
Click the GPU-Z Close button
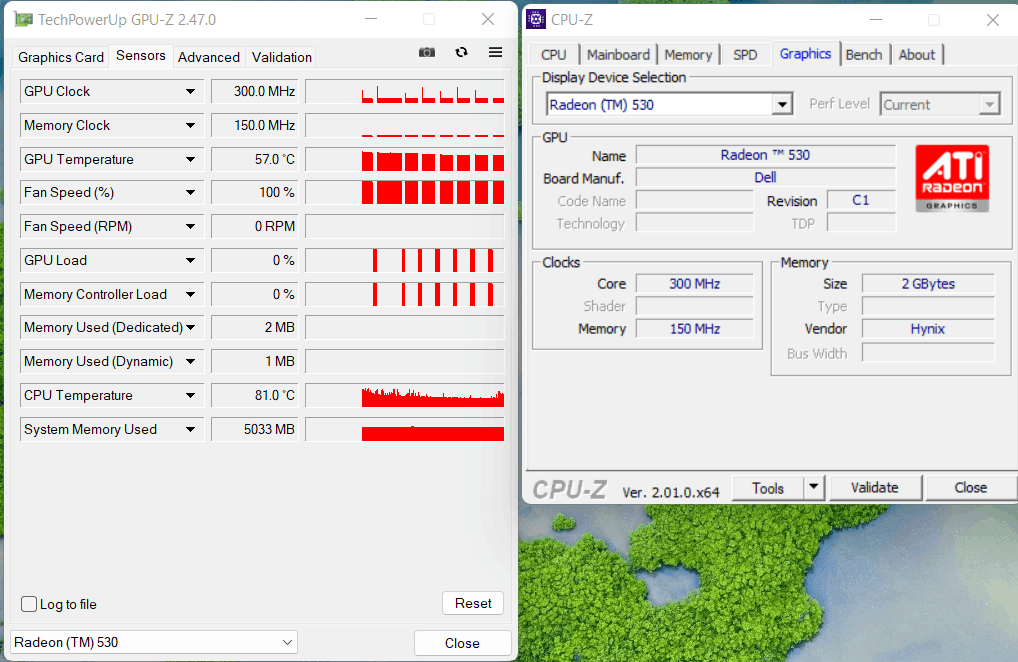pos(462,643)
